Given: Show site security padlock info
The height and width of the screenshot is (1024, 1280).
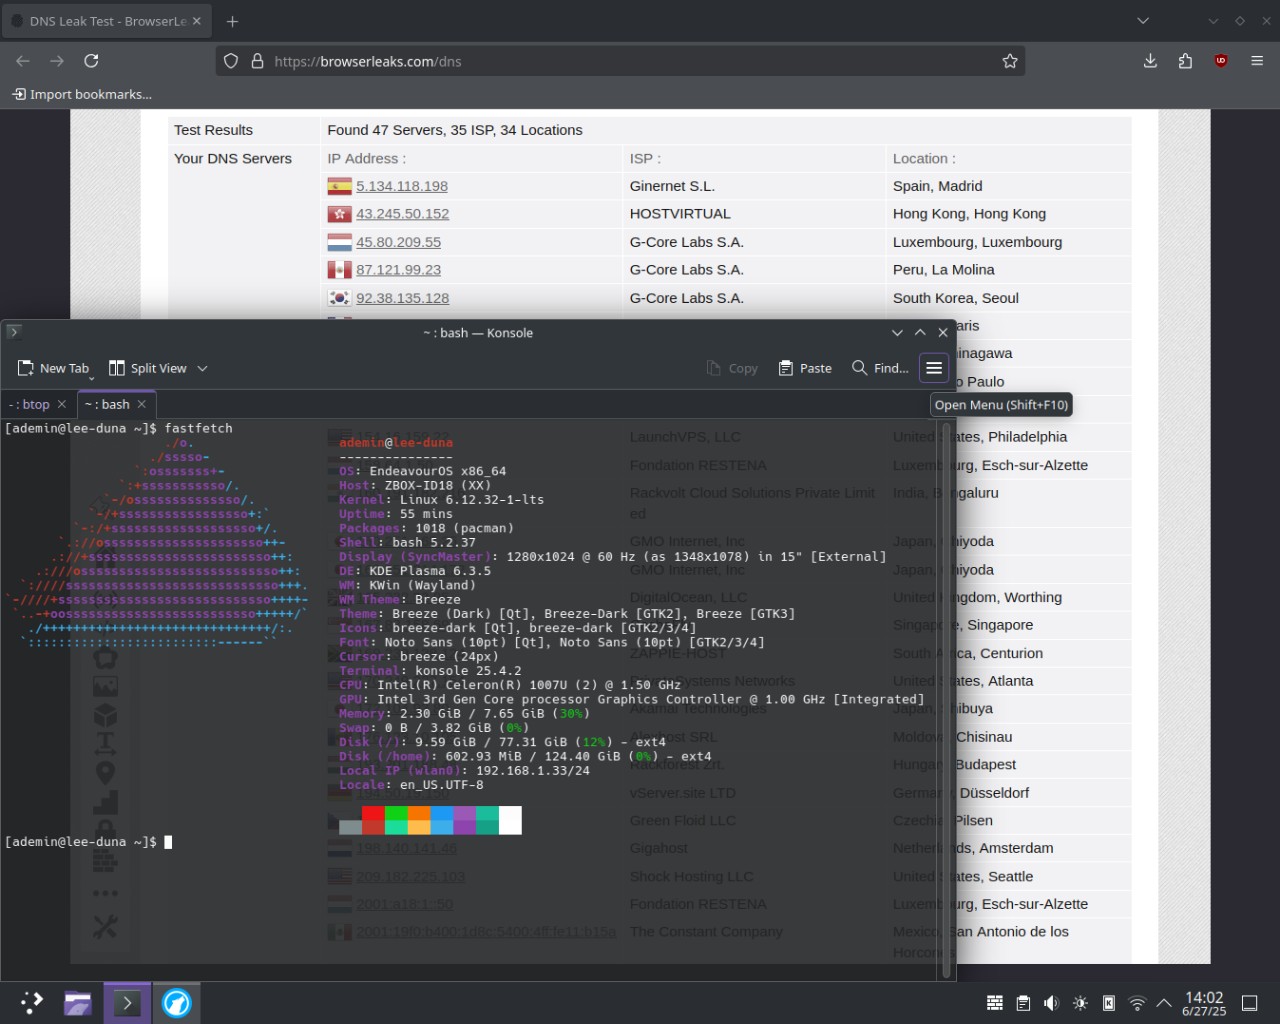Looking at the screenshot, I should (x=257, y=61).
